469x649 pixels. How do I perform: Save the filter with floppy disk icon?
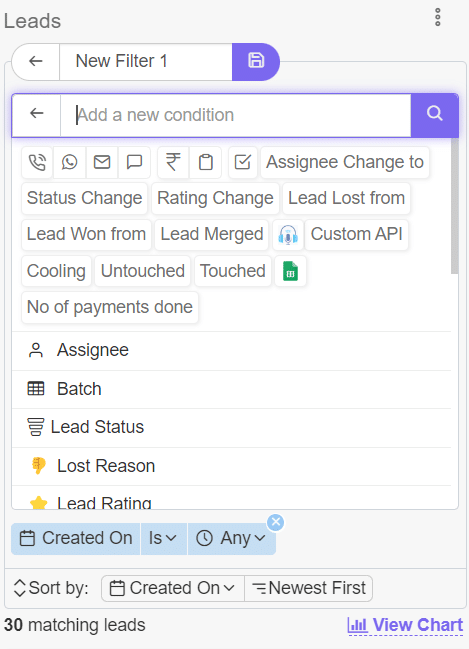point(256,61)
